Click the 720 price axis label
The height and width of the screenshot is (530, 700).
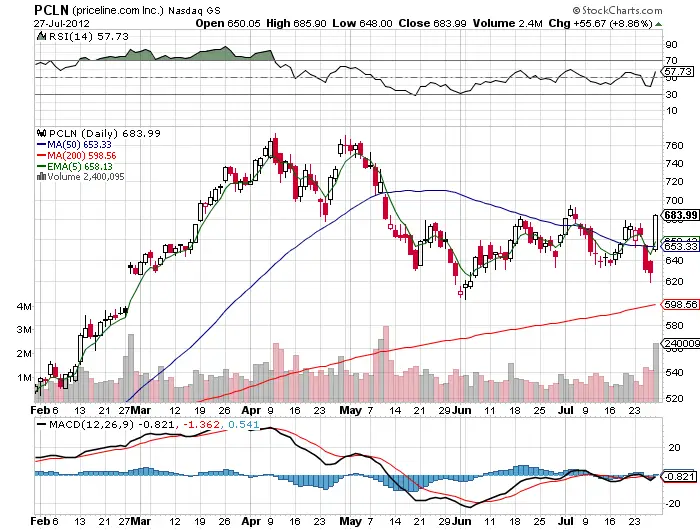click(x=674, y=182)
